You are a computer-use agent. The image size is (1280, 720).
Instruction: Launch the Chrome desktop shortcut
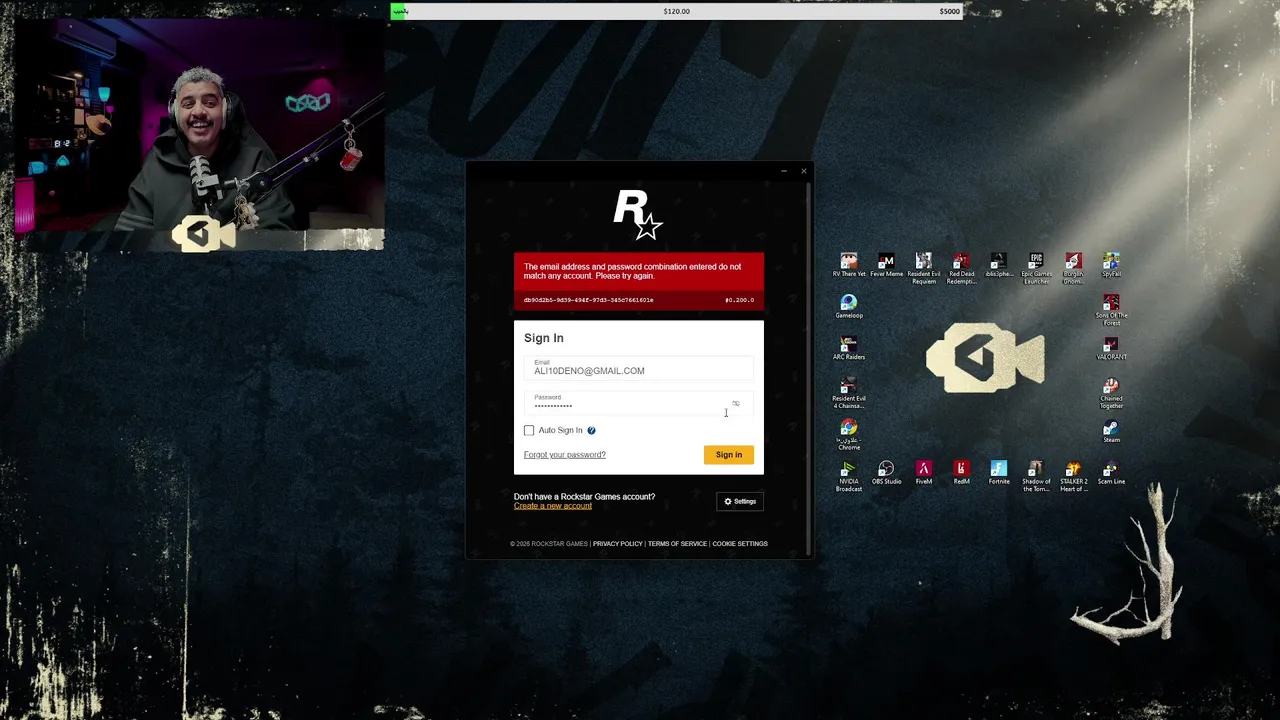pos(849,435)
